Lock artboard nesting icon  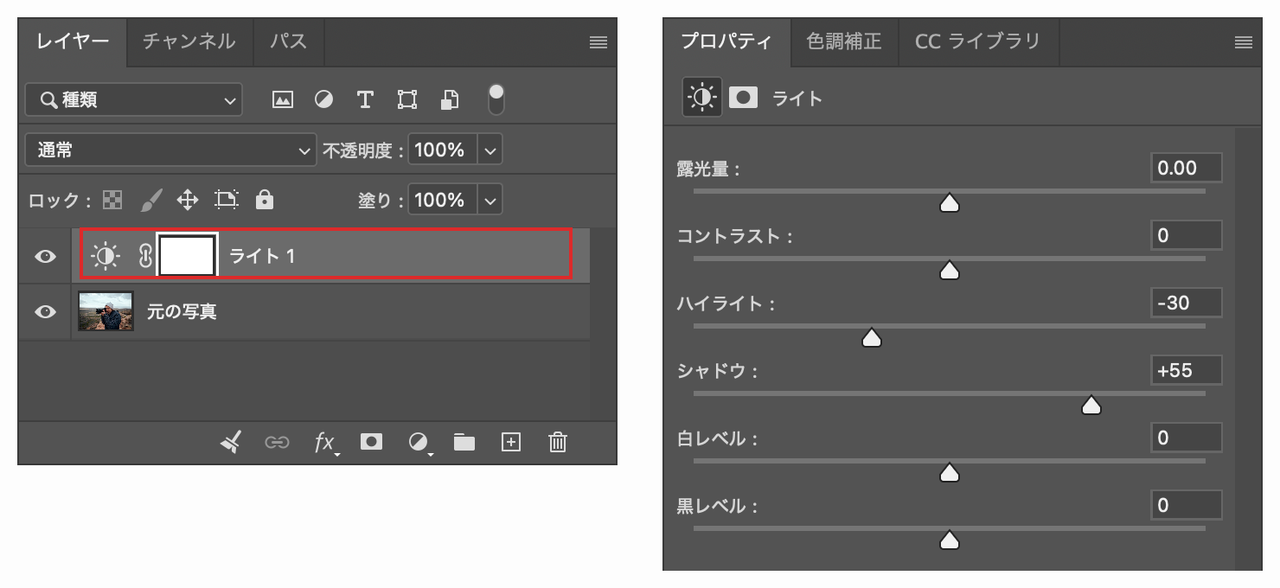pyautogui.click(x=227, y=200)
